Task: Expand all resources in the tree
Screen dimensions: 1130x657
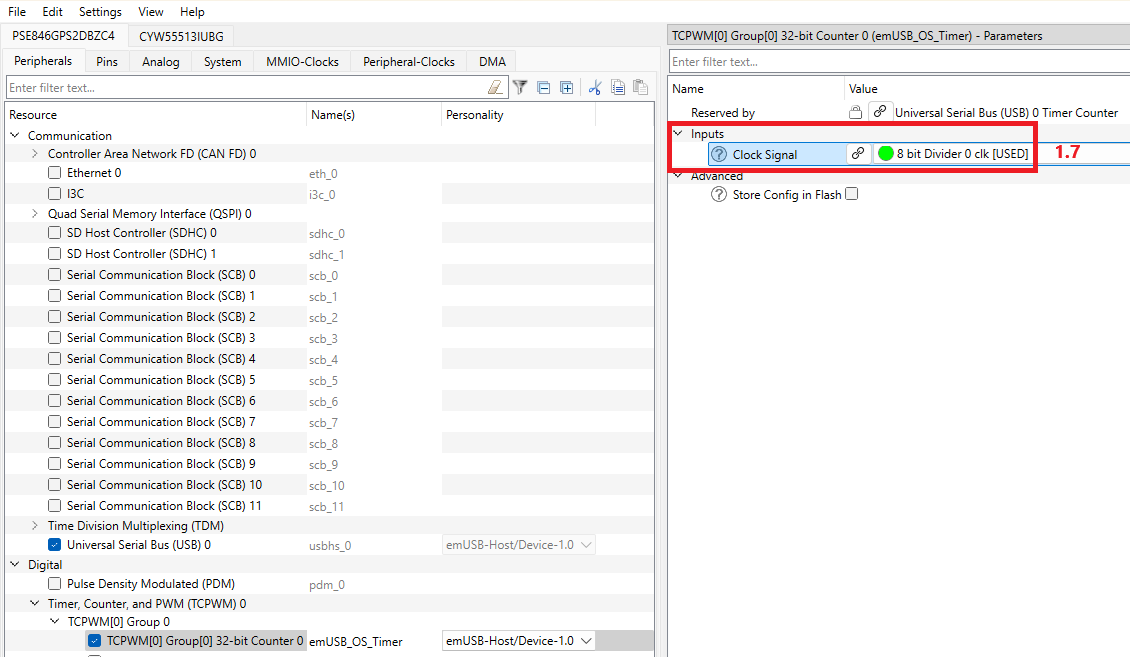Action: pos(567,88)
